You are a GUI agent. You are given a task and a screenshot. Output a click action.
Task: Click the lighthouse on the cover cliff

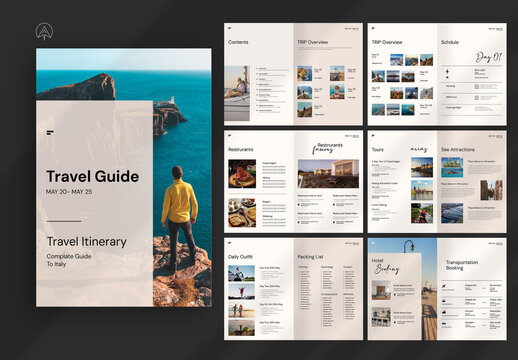(x=172, y=99)
